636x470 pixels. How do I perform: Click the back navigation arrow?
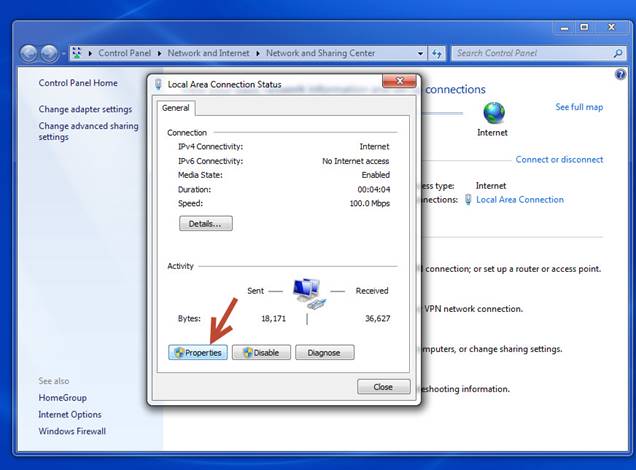click(x=30, y=53)
